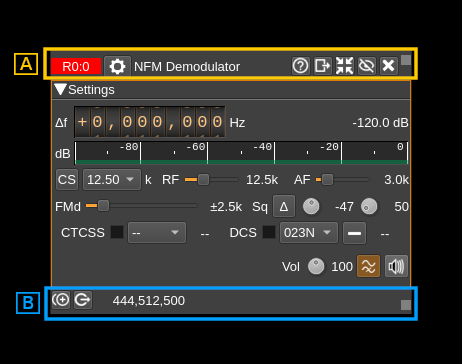Image resolution: width=462 pixels, height=364 pixels.
Task: Click the NFM Demodulator title text
Action: (187, 67)
